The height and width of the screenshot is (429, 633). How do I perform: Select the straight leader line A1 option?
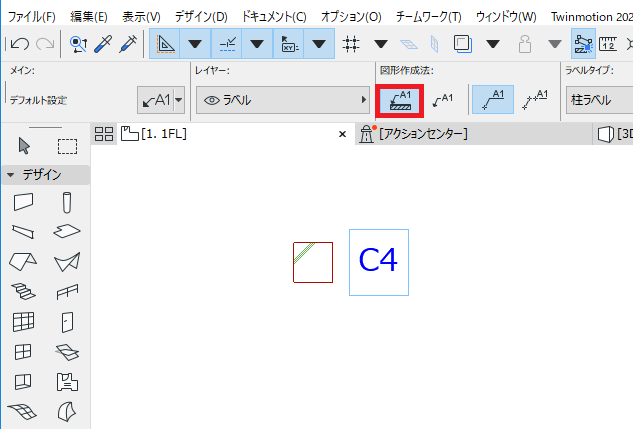pyautogui.click(x=493, y=100)
